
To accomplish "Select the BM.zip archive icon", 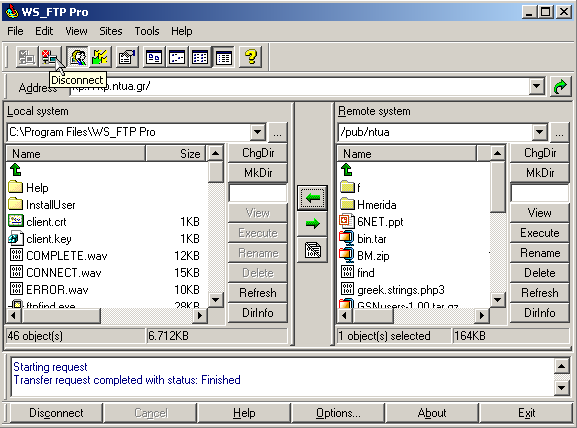I will point(346,255).
